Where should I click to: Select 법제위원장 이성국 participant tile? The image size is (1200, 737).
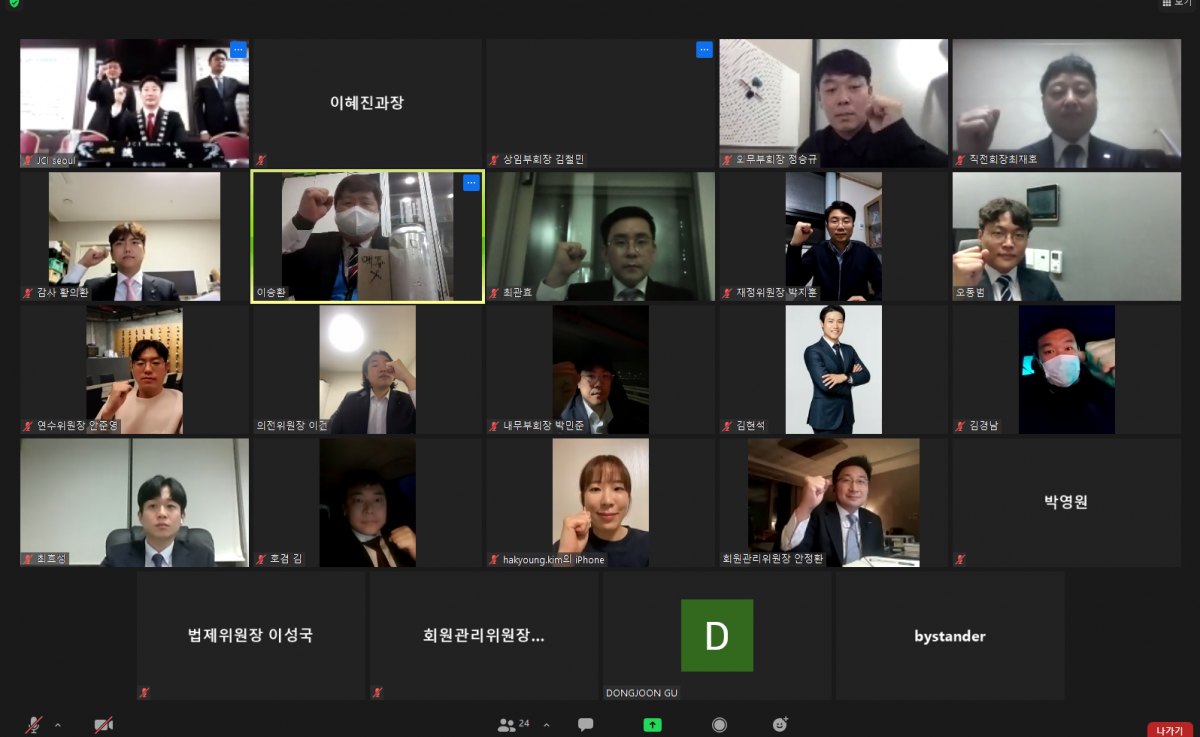(251, 636)
